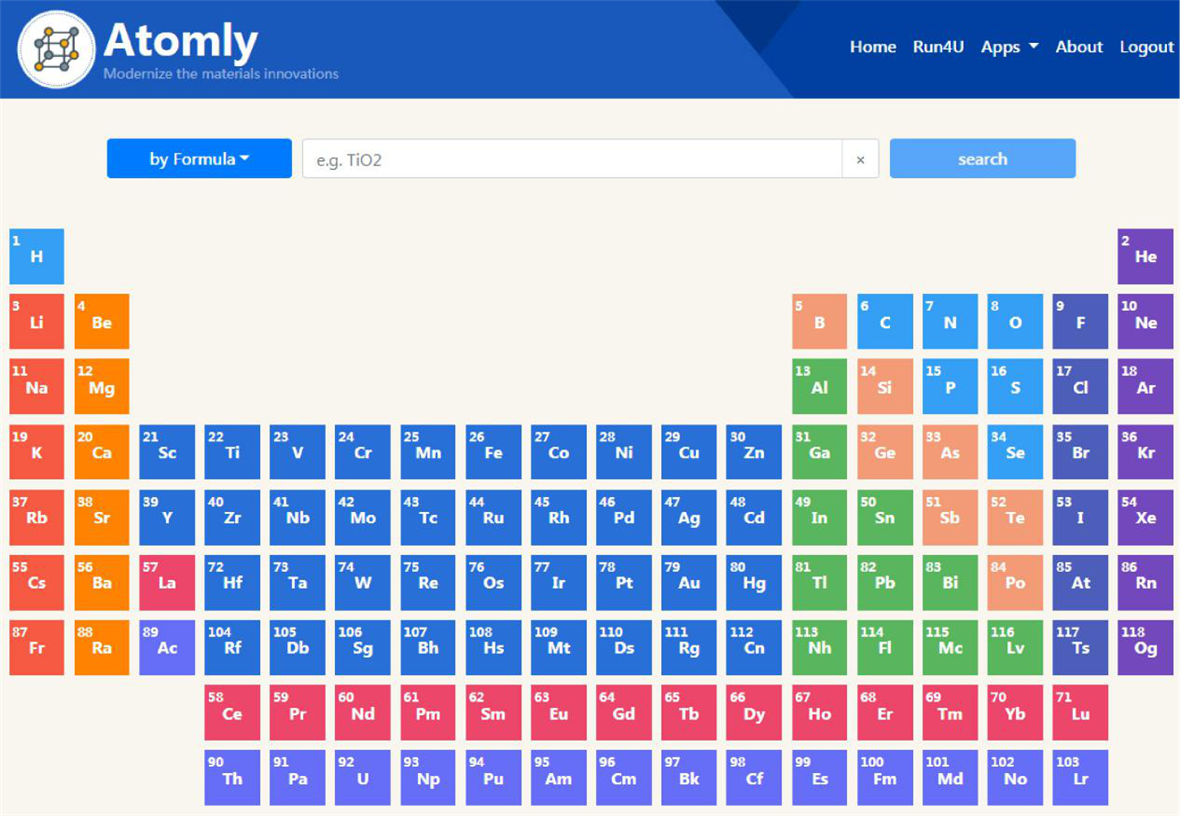This screenshot has height=816, width=1180.
Task: Focus the formula search input field
Action: tap(572, 159)
